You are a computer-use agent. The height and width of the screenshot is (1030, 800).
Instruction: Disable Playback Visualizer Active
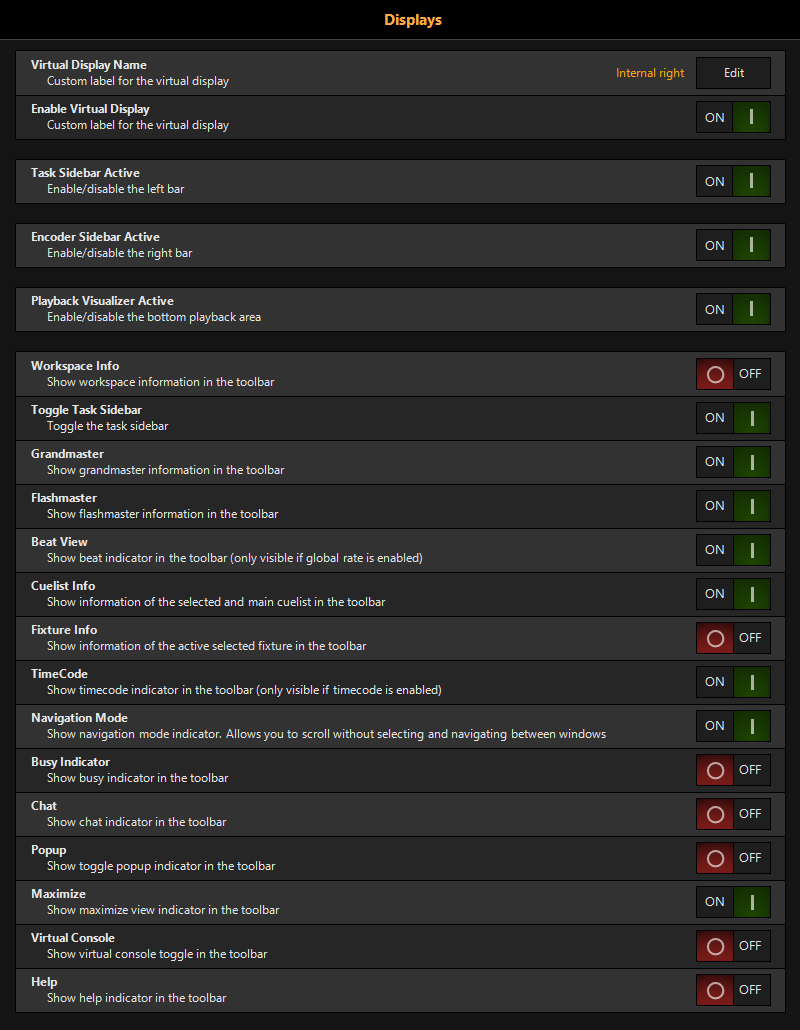pyautogui.click(x=733, y=309)
